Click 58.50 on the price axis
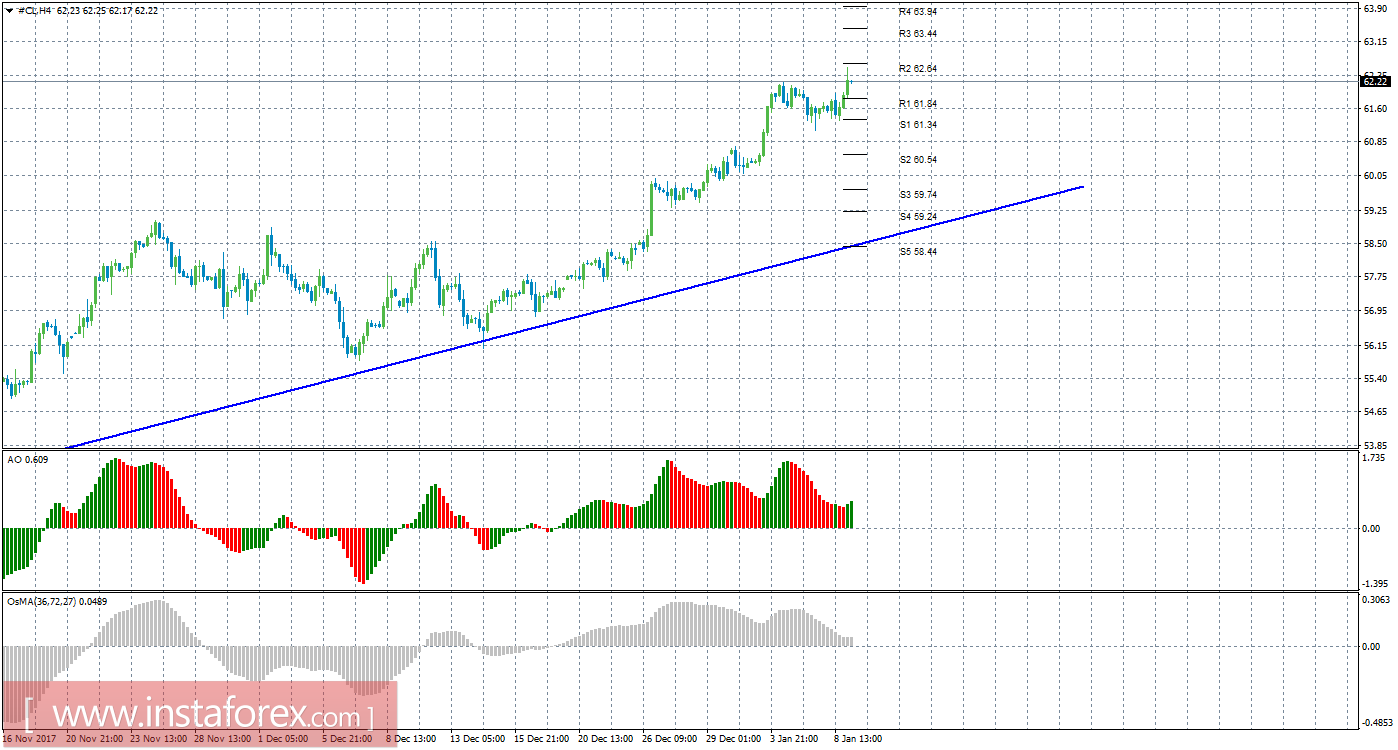This screenshot has height=750, width=1398. [1375, 244]
